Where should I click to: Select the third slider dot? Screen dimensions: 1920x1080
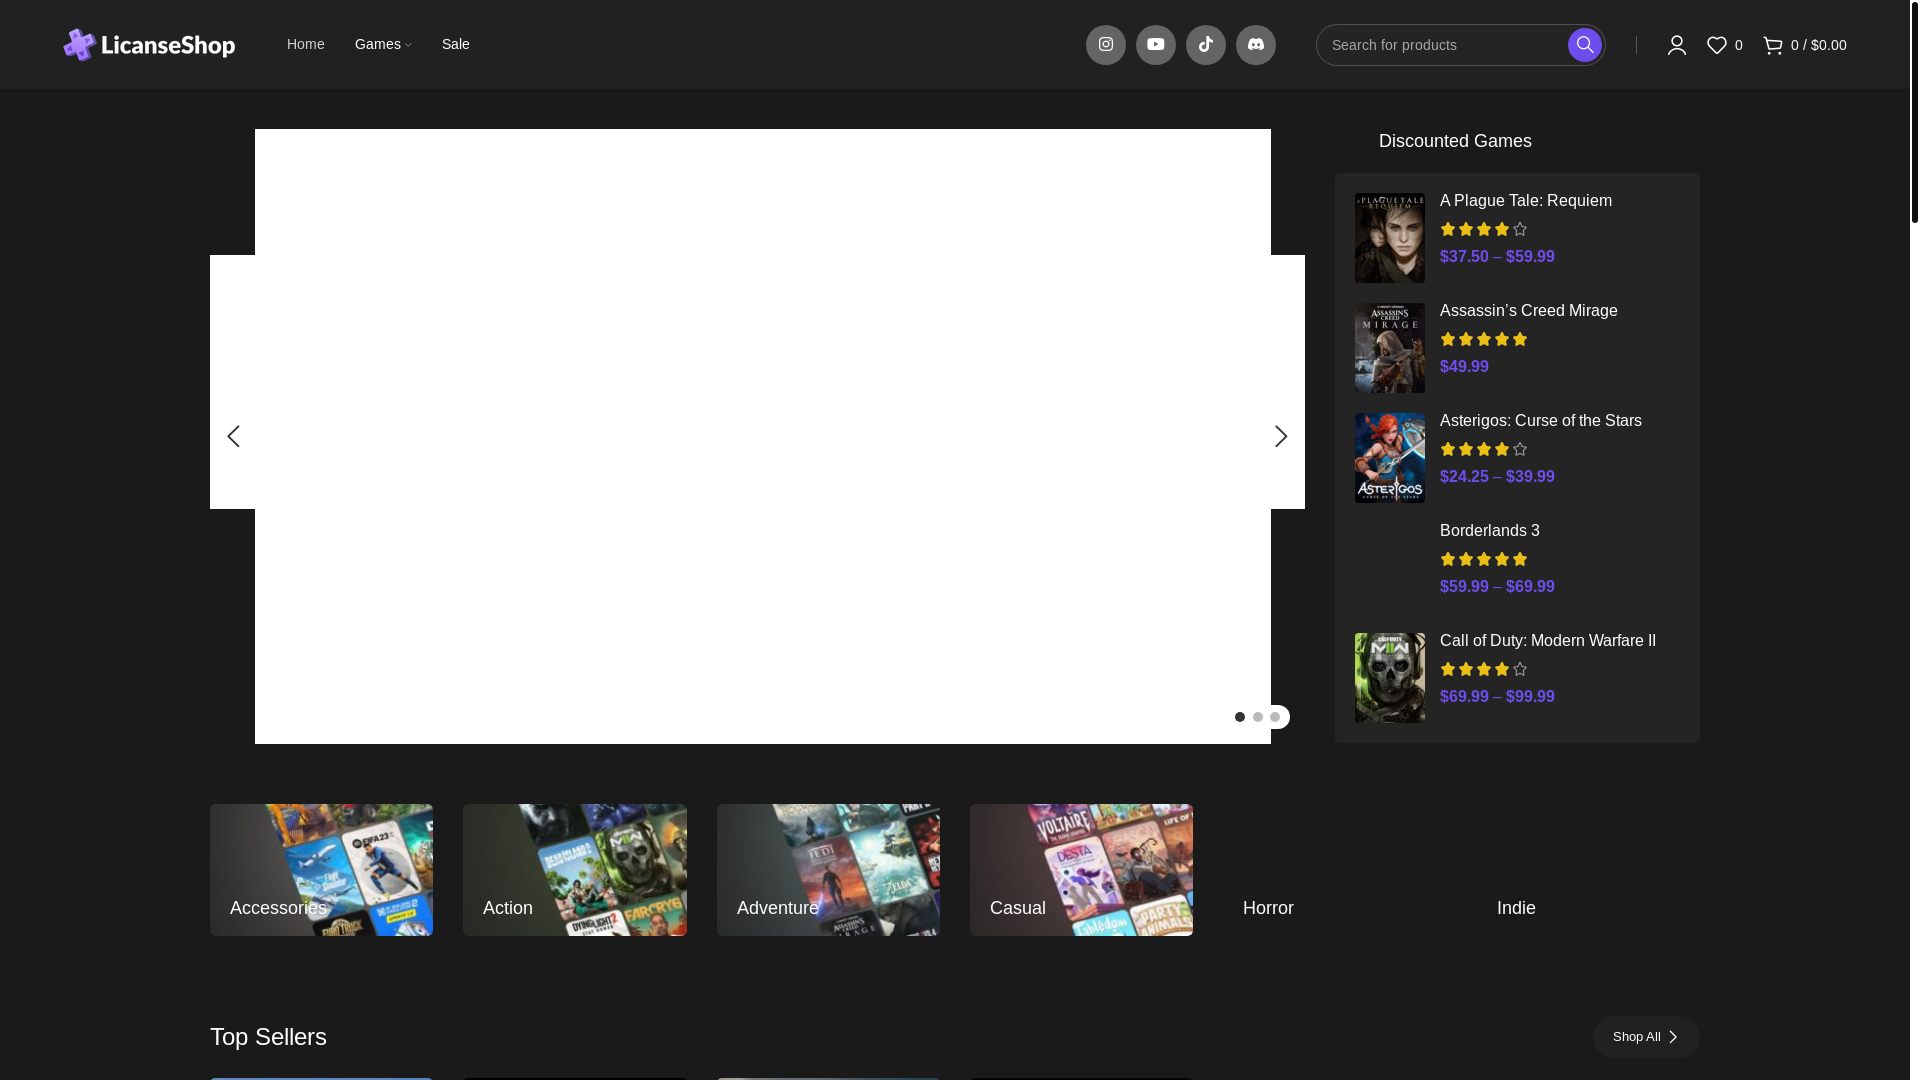[1275, 717]
